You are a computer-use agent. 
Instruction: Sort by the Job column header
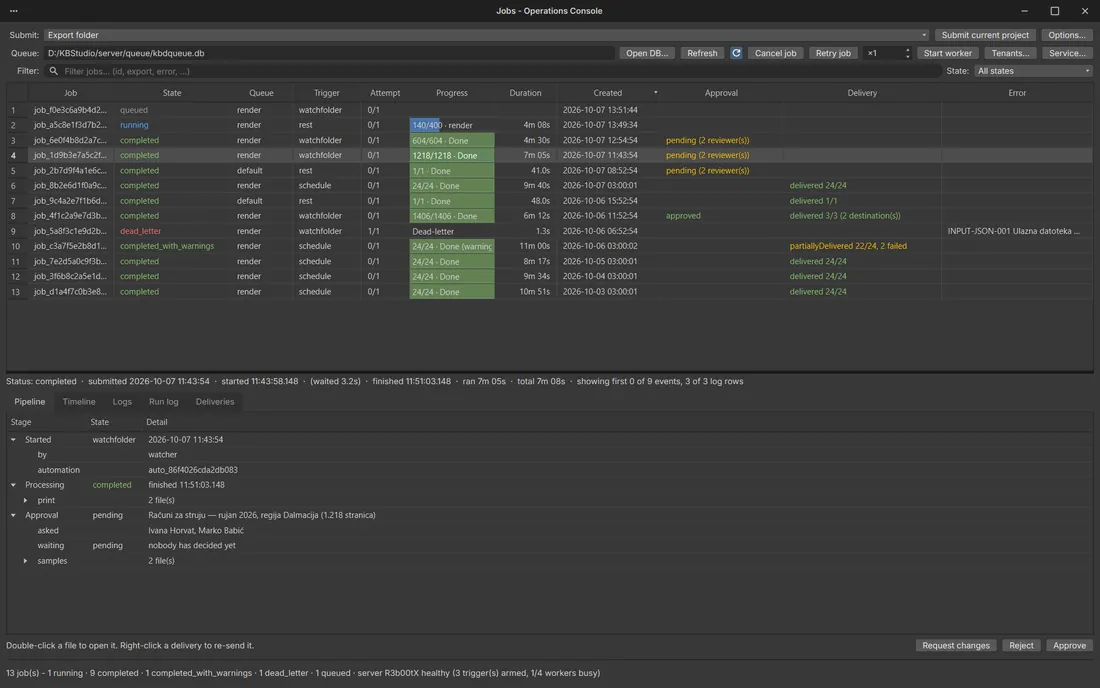(x=70, y=93)
